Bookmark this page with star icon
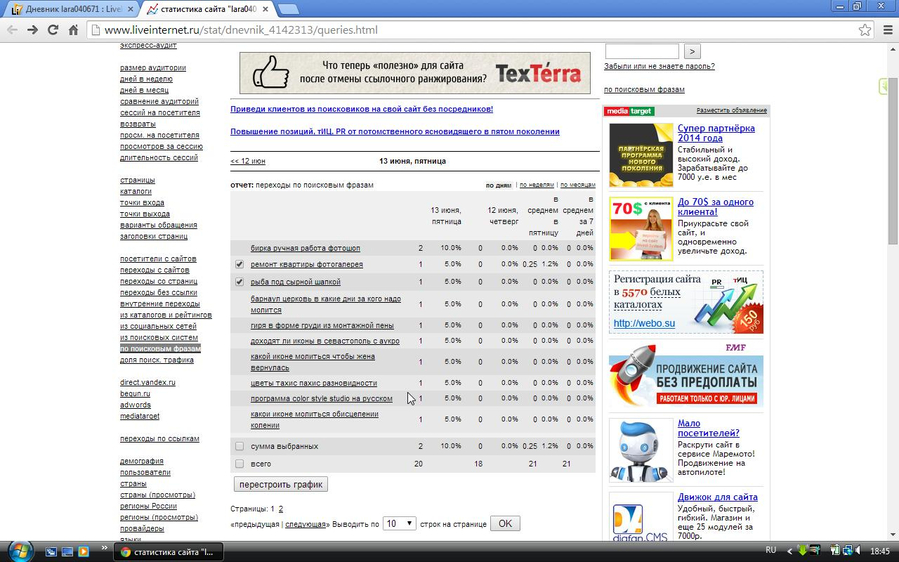The image size is (899, 562). coord(865,30)
